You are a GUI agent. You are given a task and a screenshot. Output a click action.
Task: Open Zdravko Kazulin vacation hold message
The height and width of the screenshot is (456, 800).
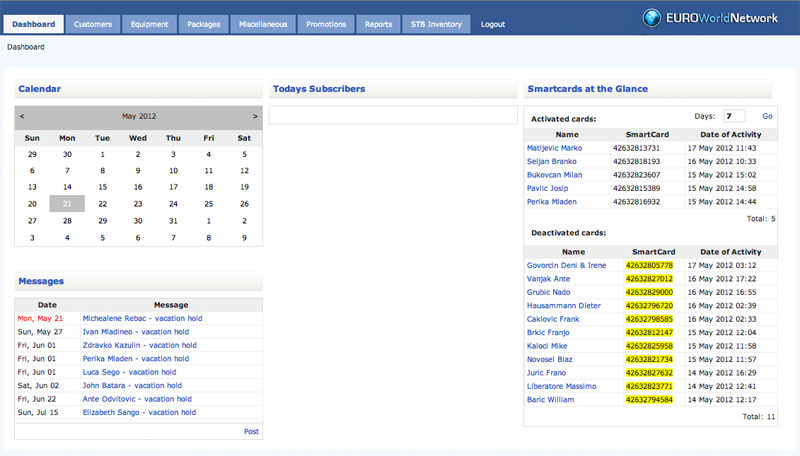139,345
